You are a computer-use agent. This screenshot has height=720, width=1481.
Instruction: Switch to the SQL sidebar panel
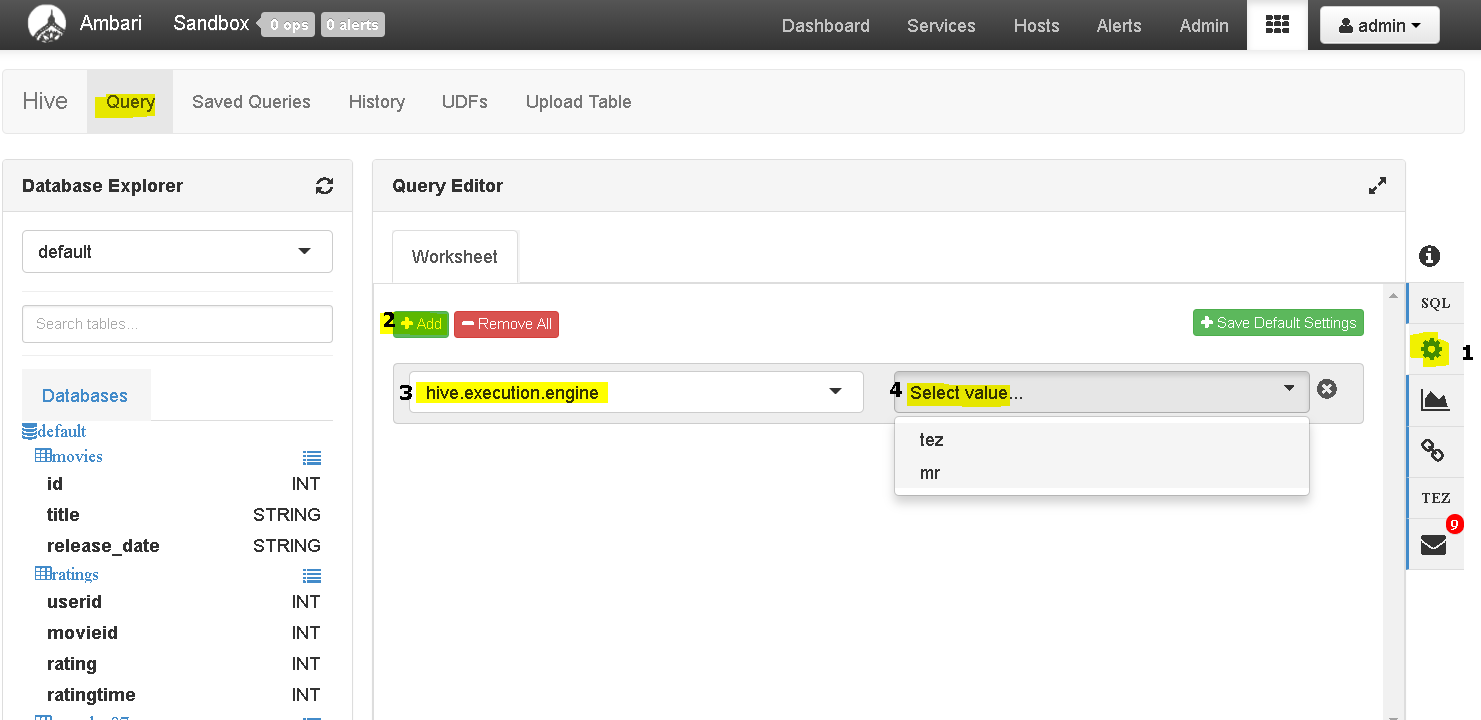point(1435,303)
